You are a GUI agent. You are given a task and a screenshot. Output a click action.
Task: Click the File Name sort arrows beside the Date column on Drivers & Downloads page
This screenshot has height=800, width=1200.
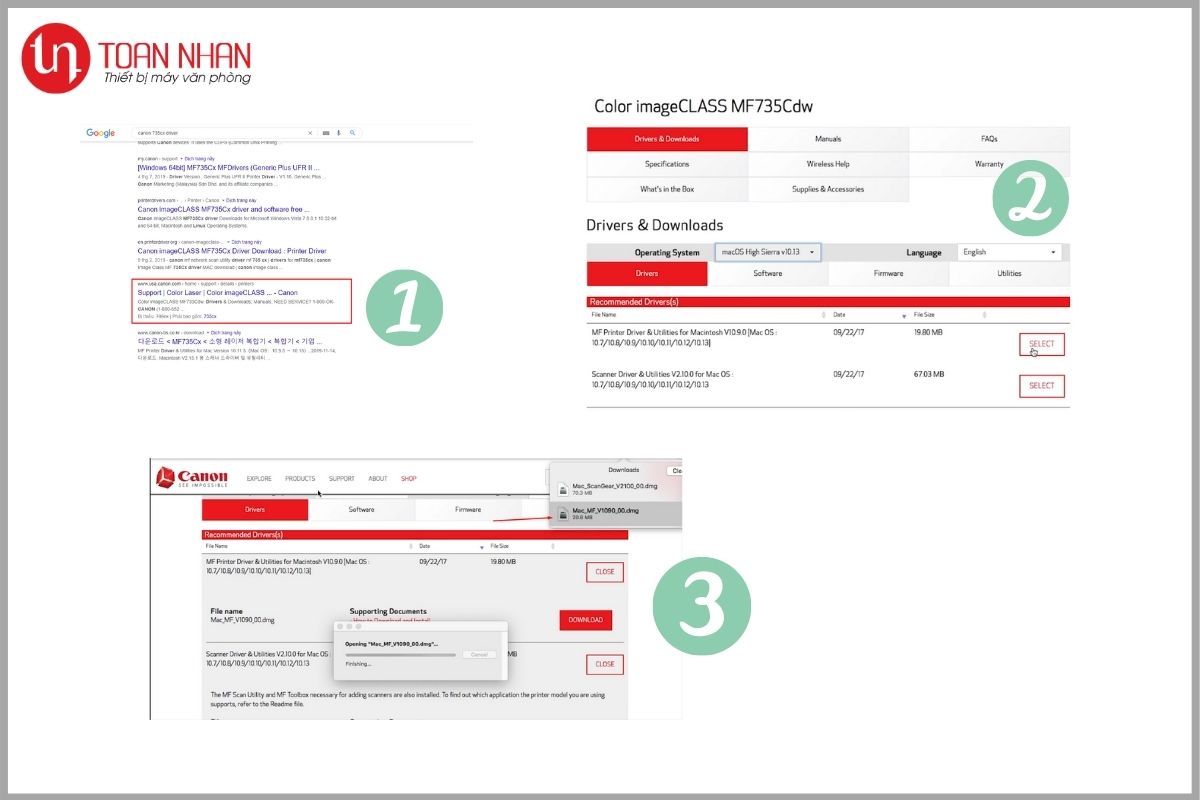coord(823,315)
